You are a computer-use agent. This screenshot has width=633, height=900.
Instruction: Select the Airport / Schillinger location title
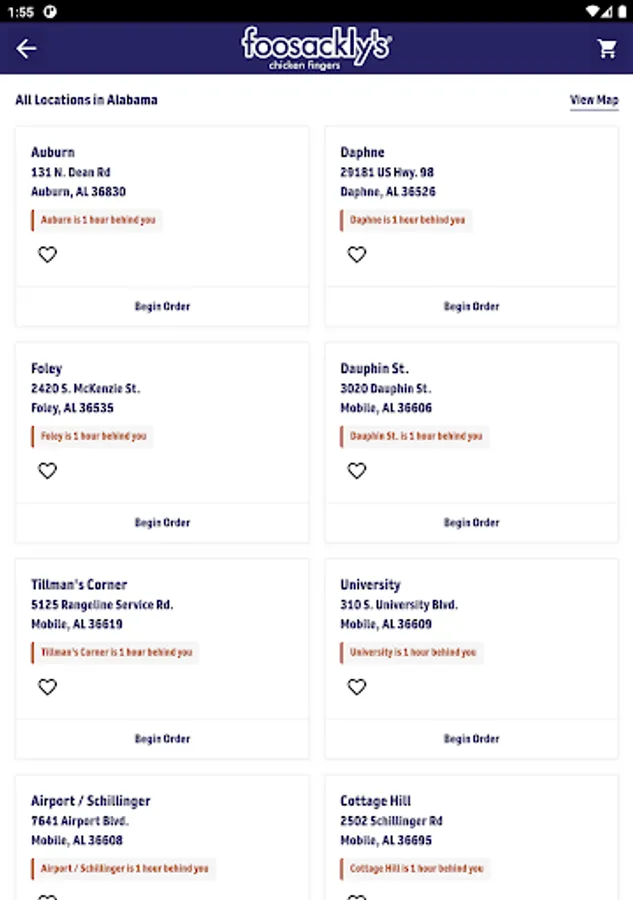[x=91, y=801]
